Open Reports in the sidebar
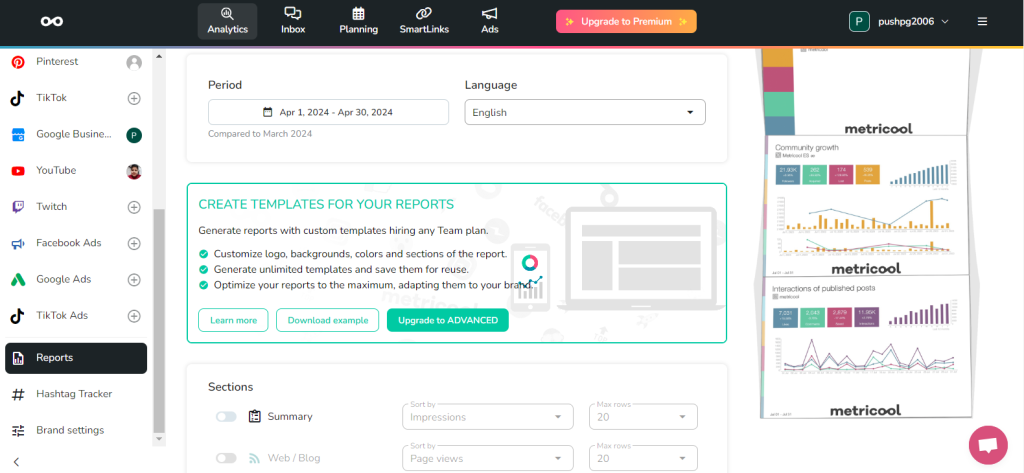Viewport: 1024px width, 473px height. tap(76, 358)
